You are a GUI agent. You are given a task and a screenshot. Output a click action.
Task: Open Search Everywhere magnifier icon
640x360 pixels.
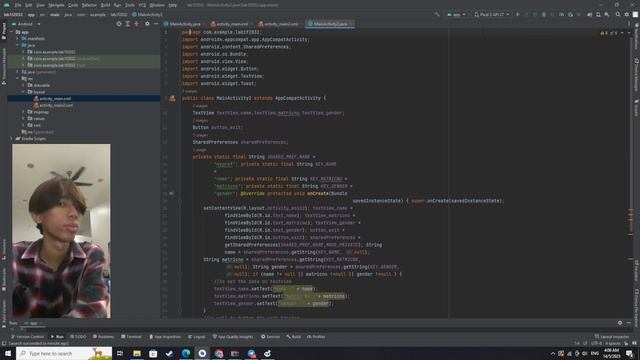(618, 15)
